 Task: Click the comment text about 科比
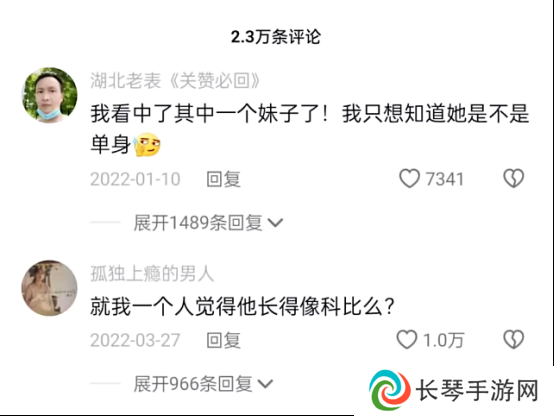click(242, 306)
